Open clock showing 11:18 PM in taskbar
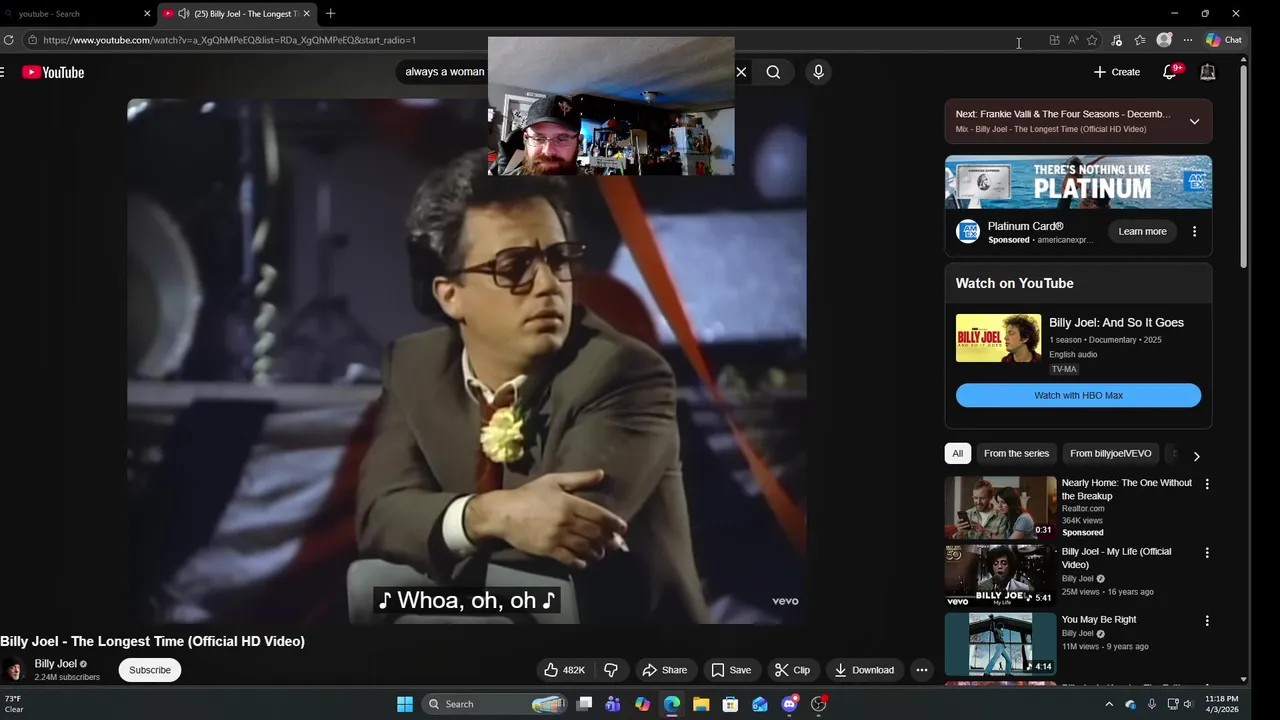Viewport: 1280px width, 720px height. click(1222, 704)
